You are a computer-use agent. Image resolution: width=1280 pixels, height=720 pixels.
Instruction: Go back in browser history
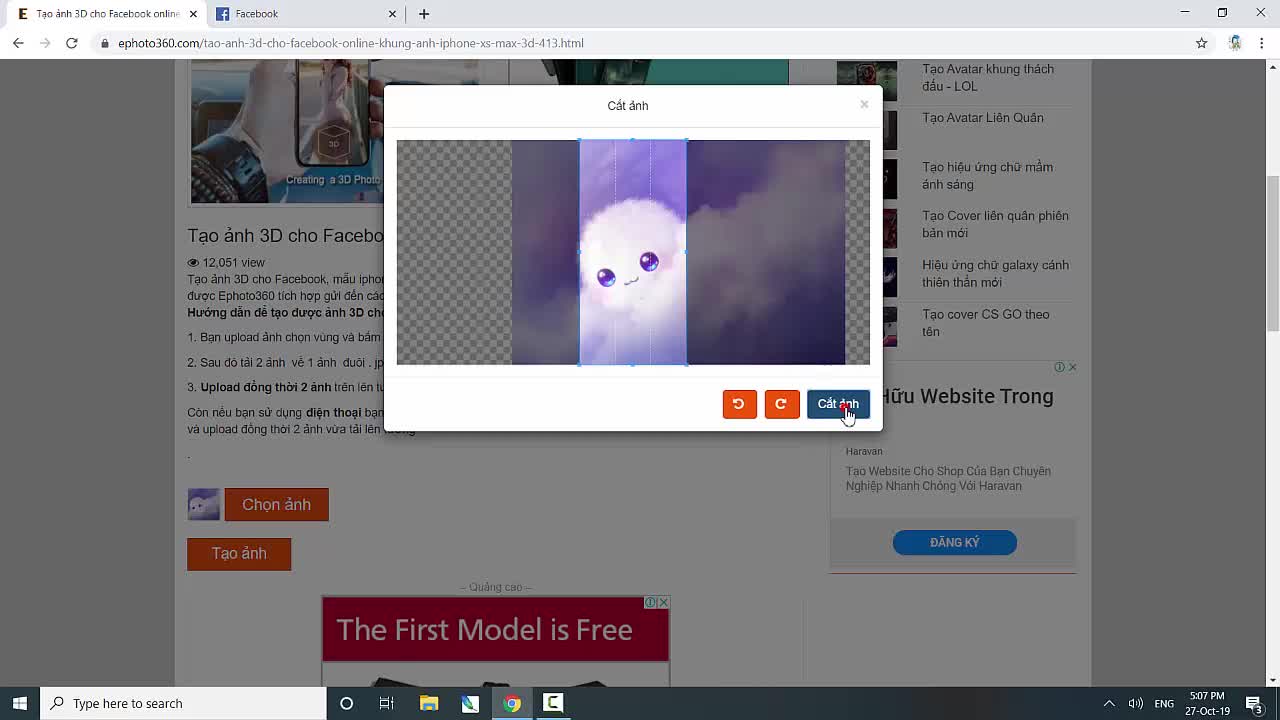coord(18,43)
